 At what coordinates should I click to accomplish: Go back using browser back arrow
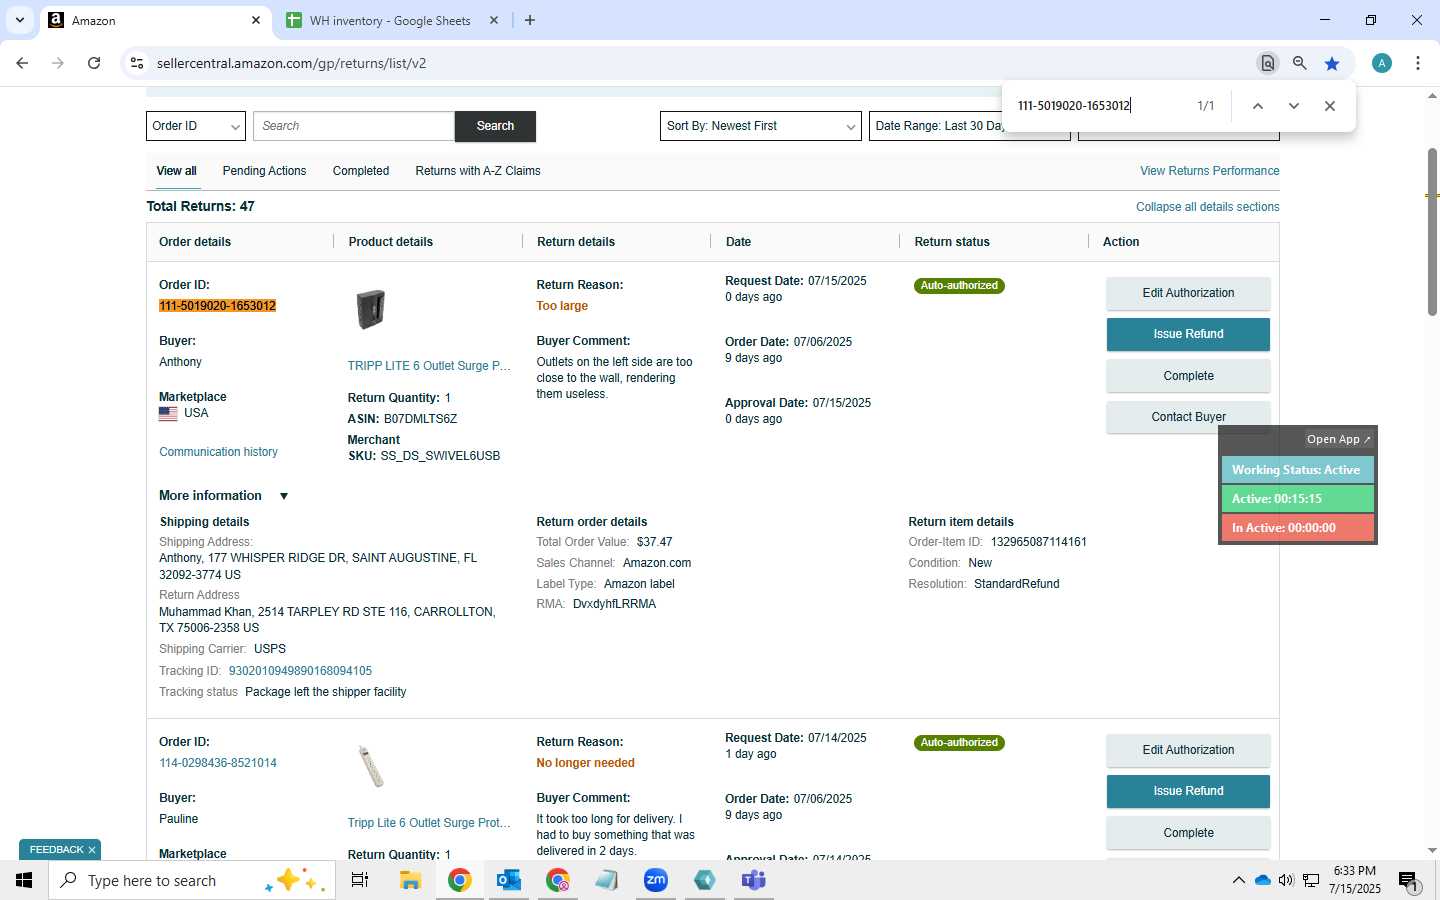[22, 63]
